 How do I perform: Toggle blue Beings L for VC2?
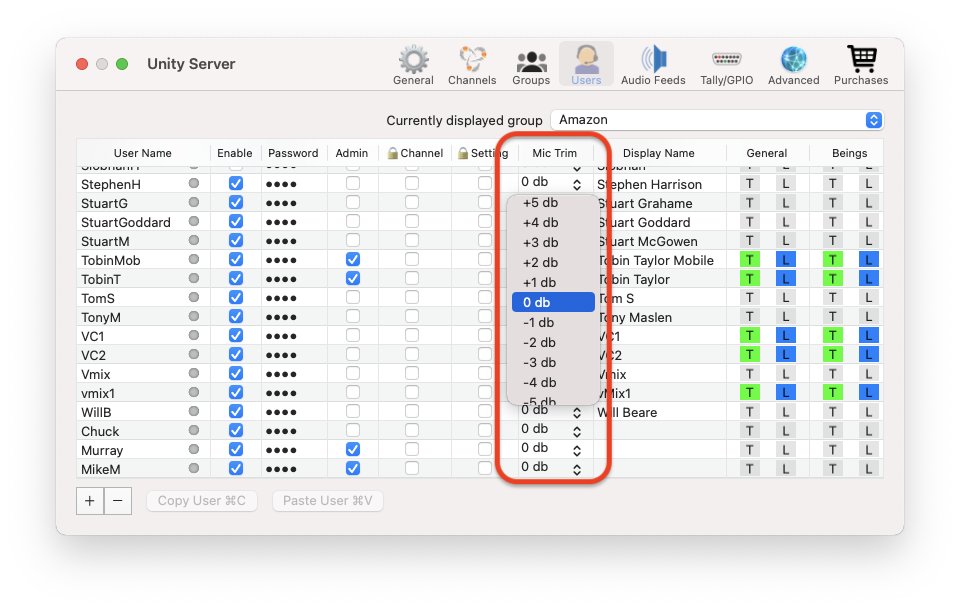(x=868, y=354)
